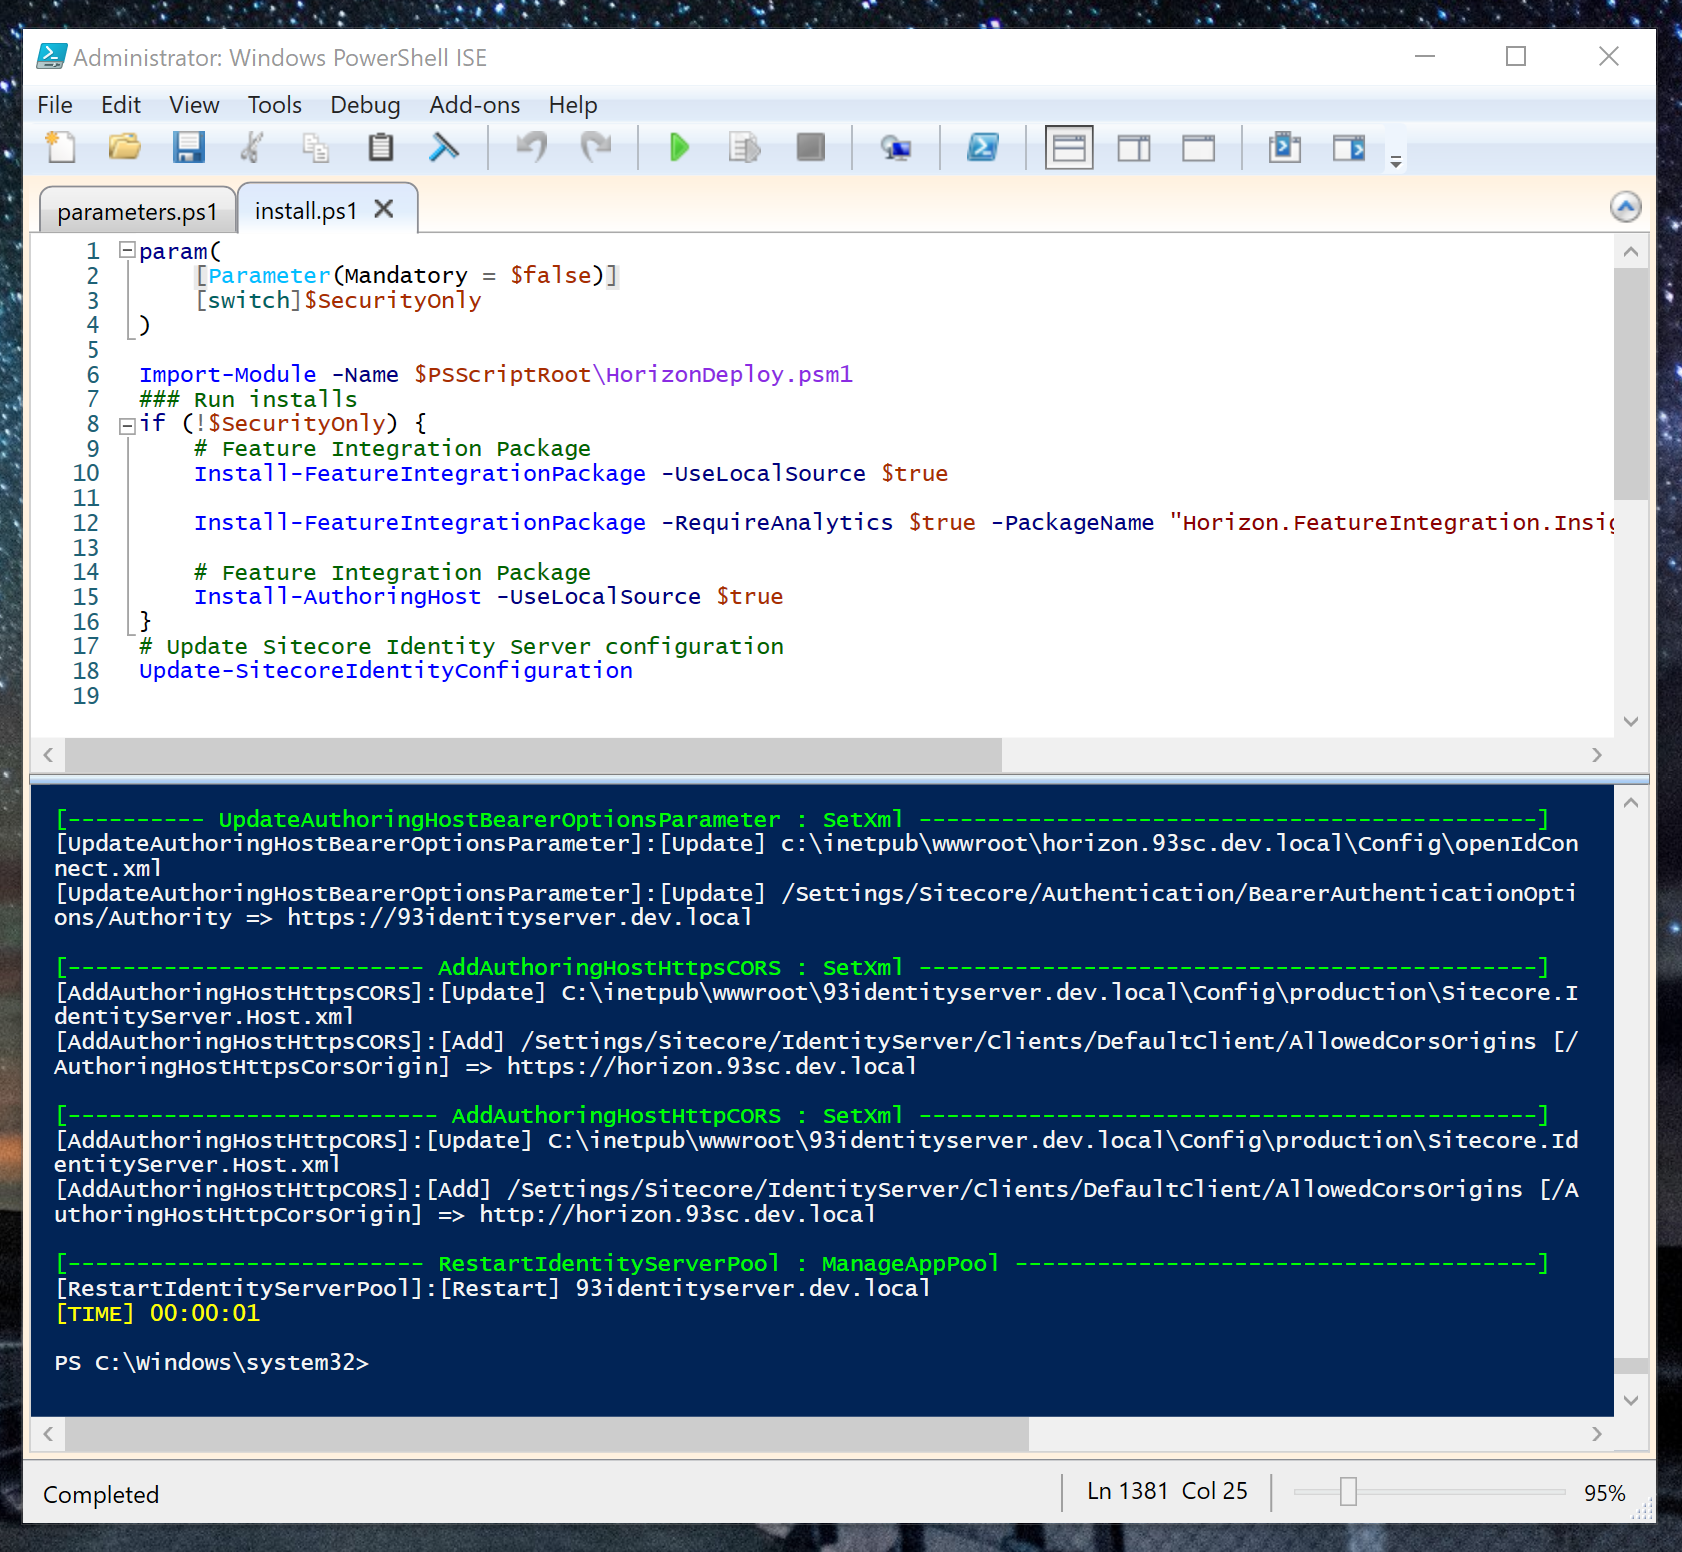Open the View menu
The height and width of the screenshot is (1552, 1682).
pos(194,105)
